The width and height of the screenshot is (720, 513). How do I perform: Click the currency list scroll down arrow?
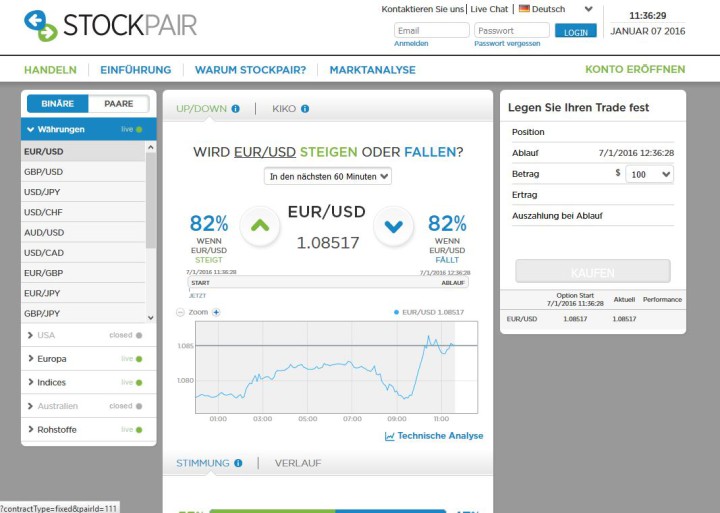point(151,318)
